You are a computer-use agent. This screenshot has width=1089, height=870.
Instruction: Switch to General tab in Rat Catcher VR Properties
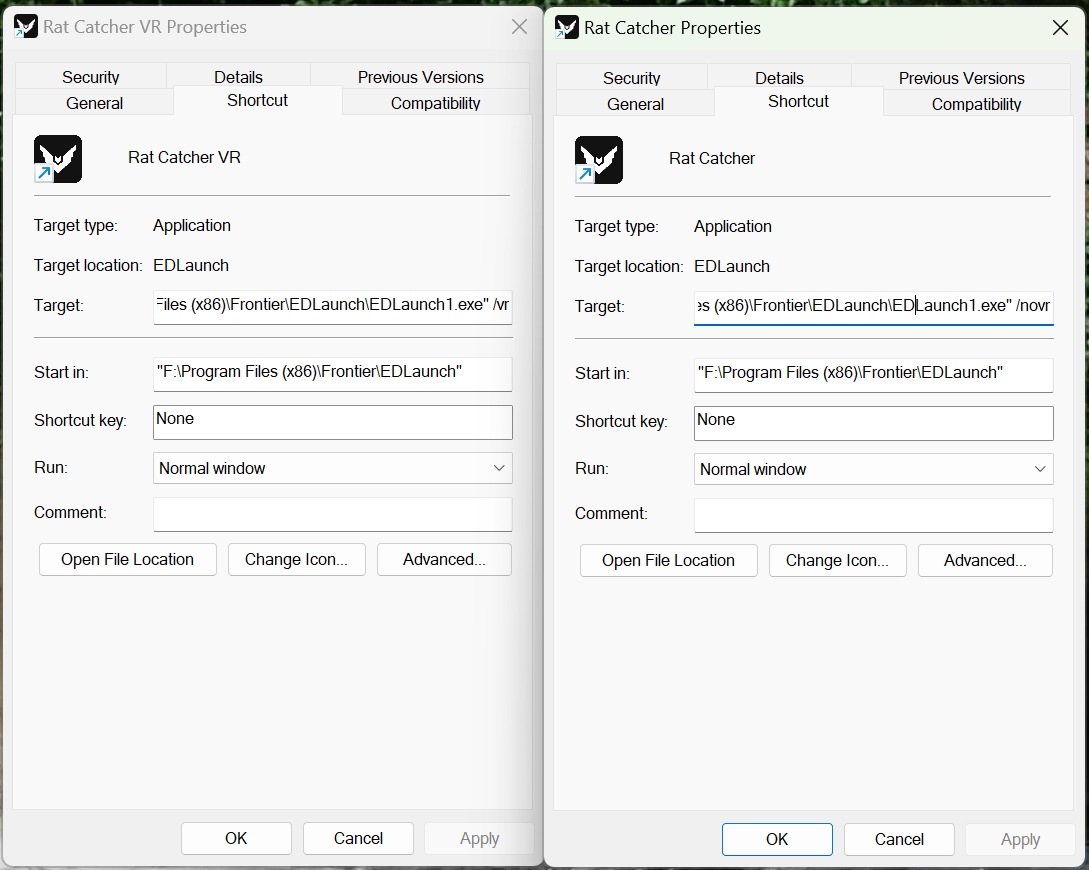pyautogui.click(x=94, y=103)
